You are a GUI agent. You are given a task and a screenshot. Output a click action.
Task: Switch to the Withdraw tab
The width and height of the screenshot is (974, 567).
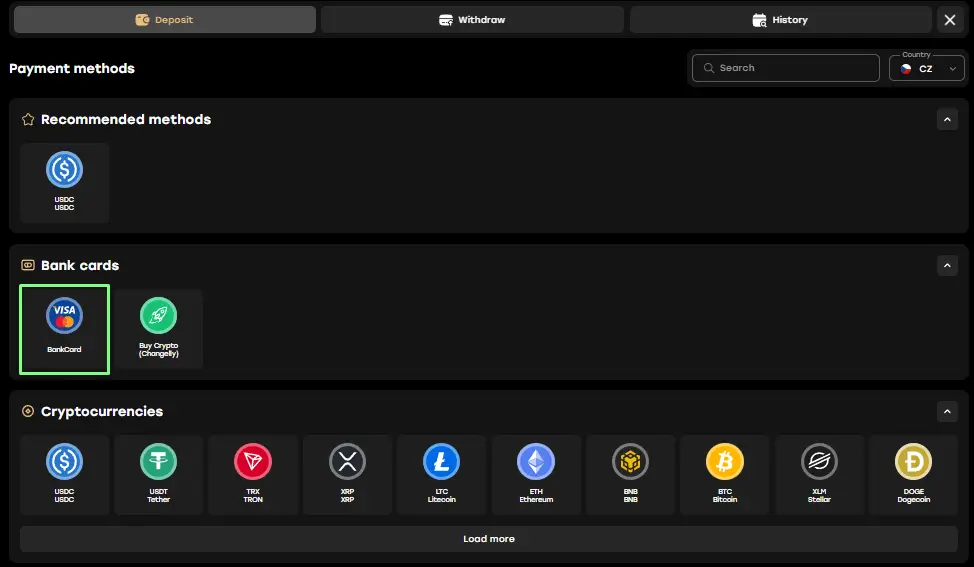472,20
